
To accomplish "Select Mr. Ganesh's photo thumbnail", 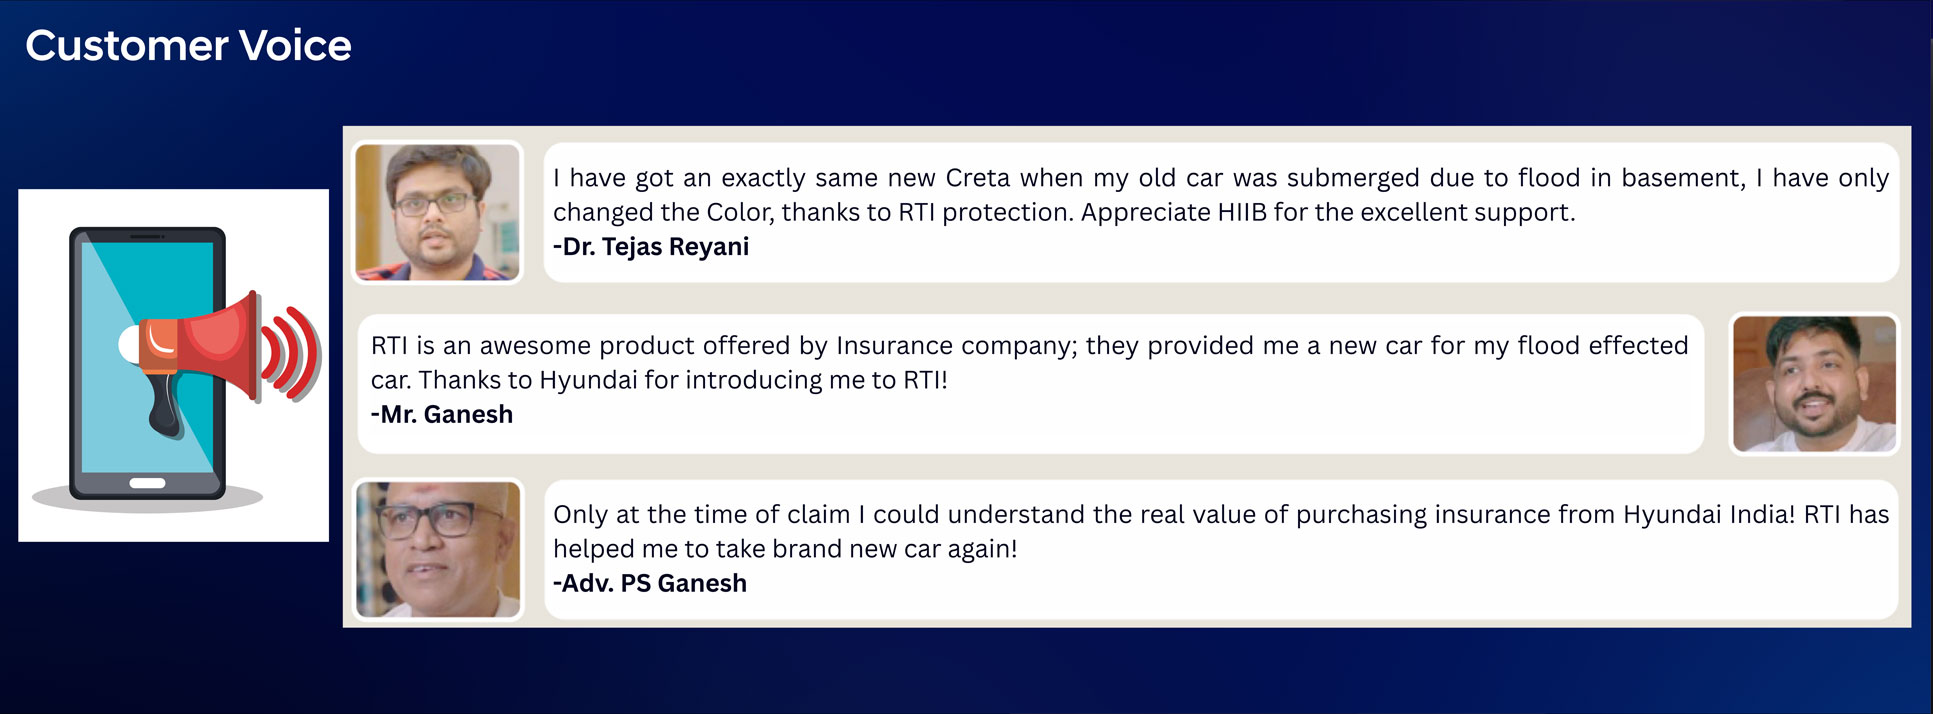I will (x=1814, y=383).
